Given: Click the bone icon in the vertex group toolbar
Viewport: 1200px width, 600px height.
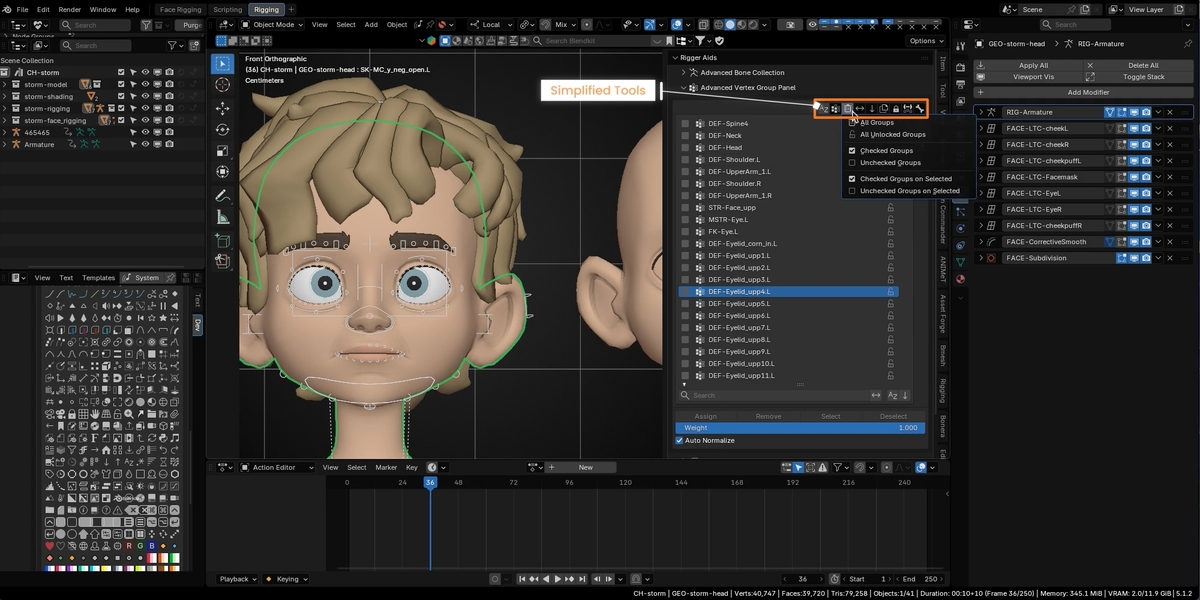Looking at the screenshot, I should pos(919,108).
